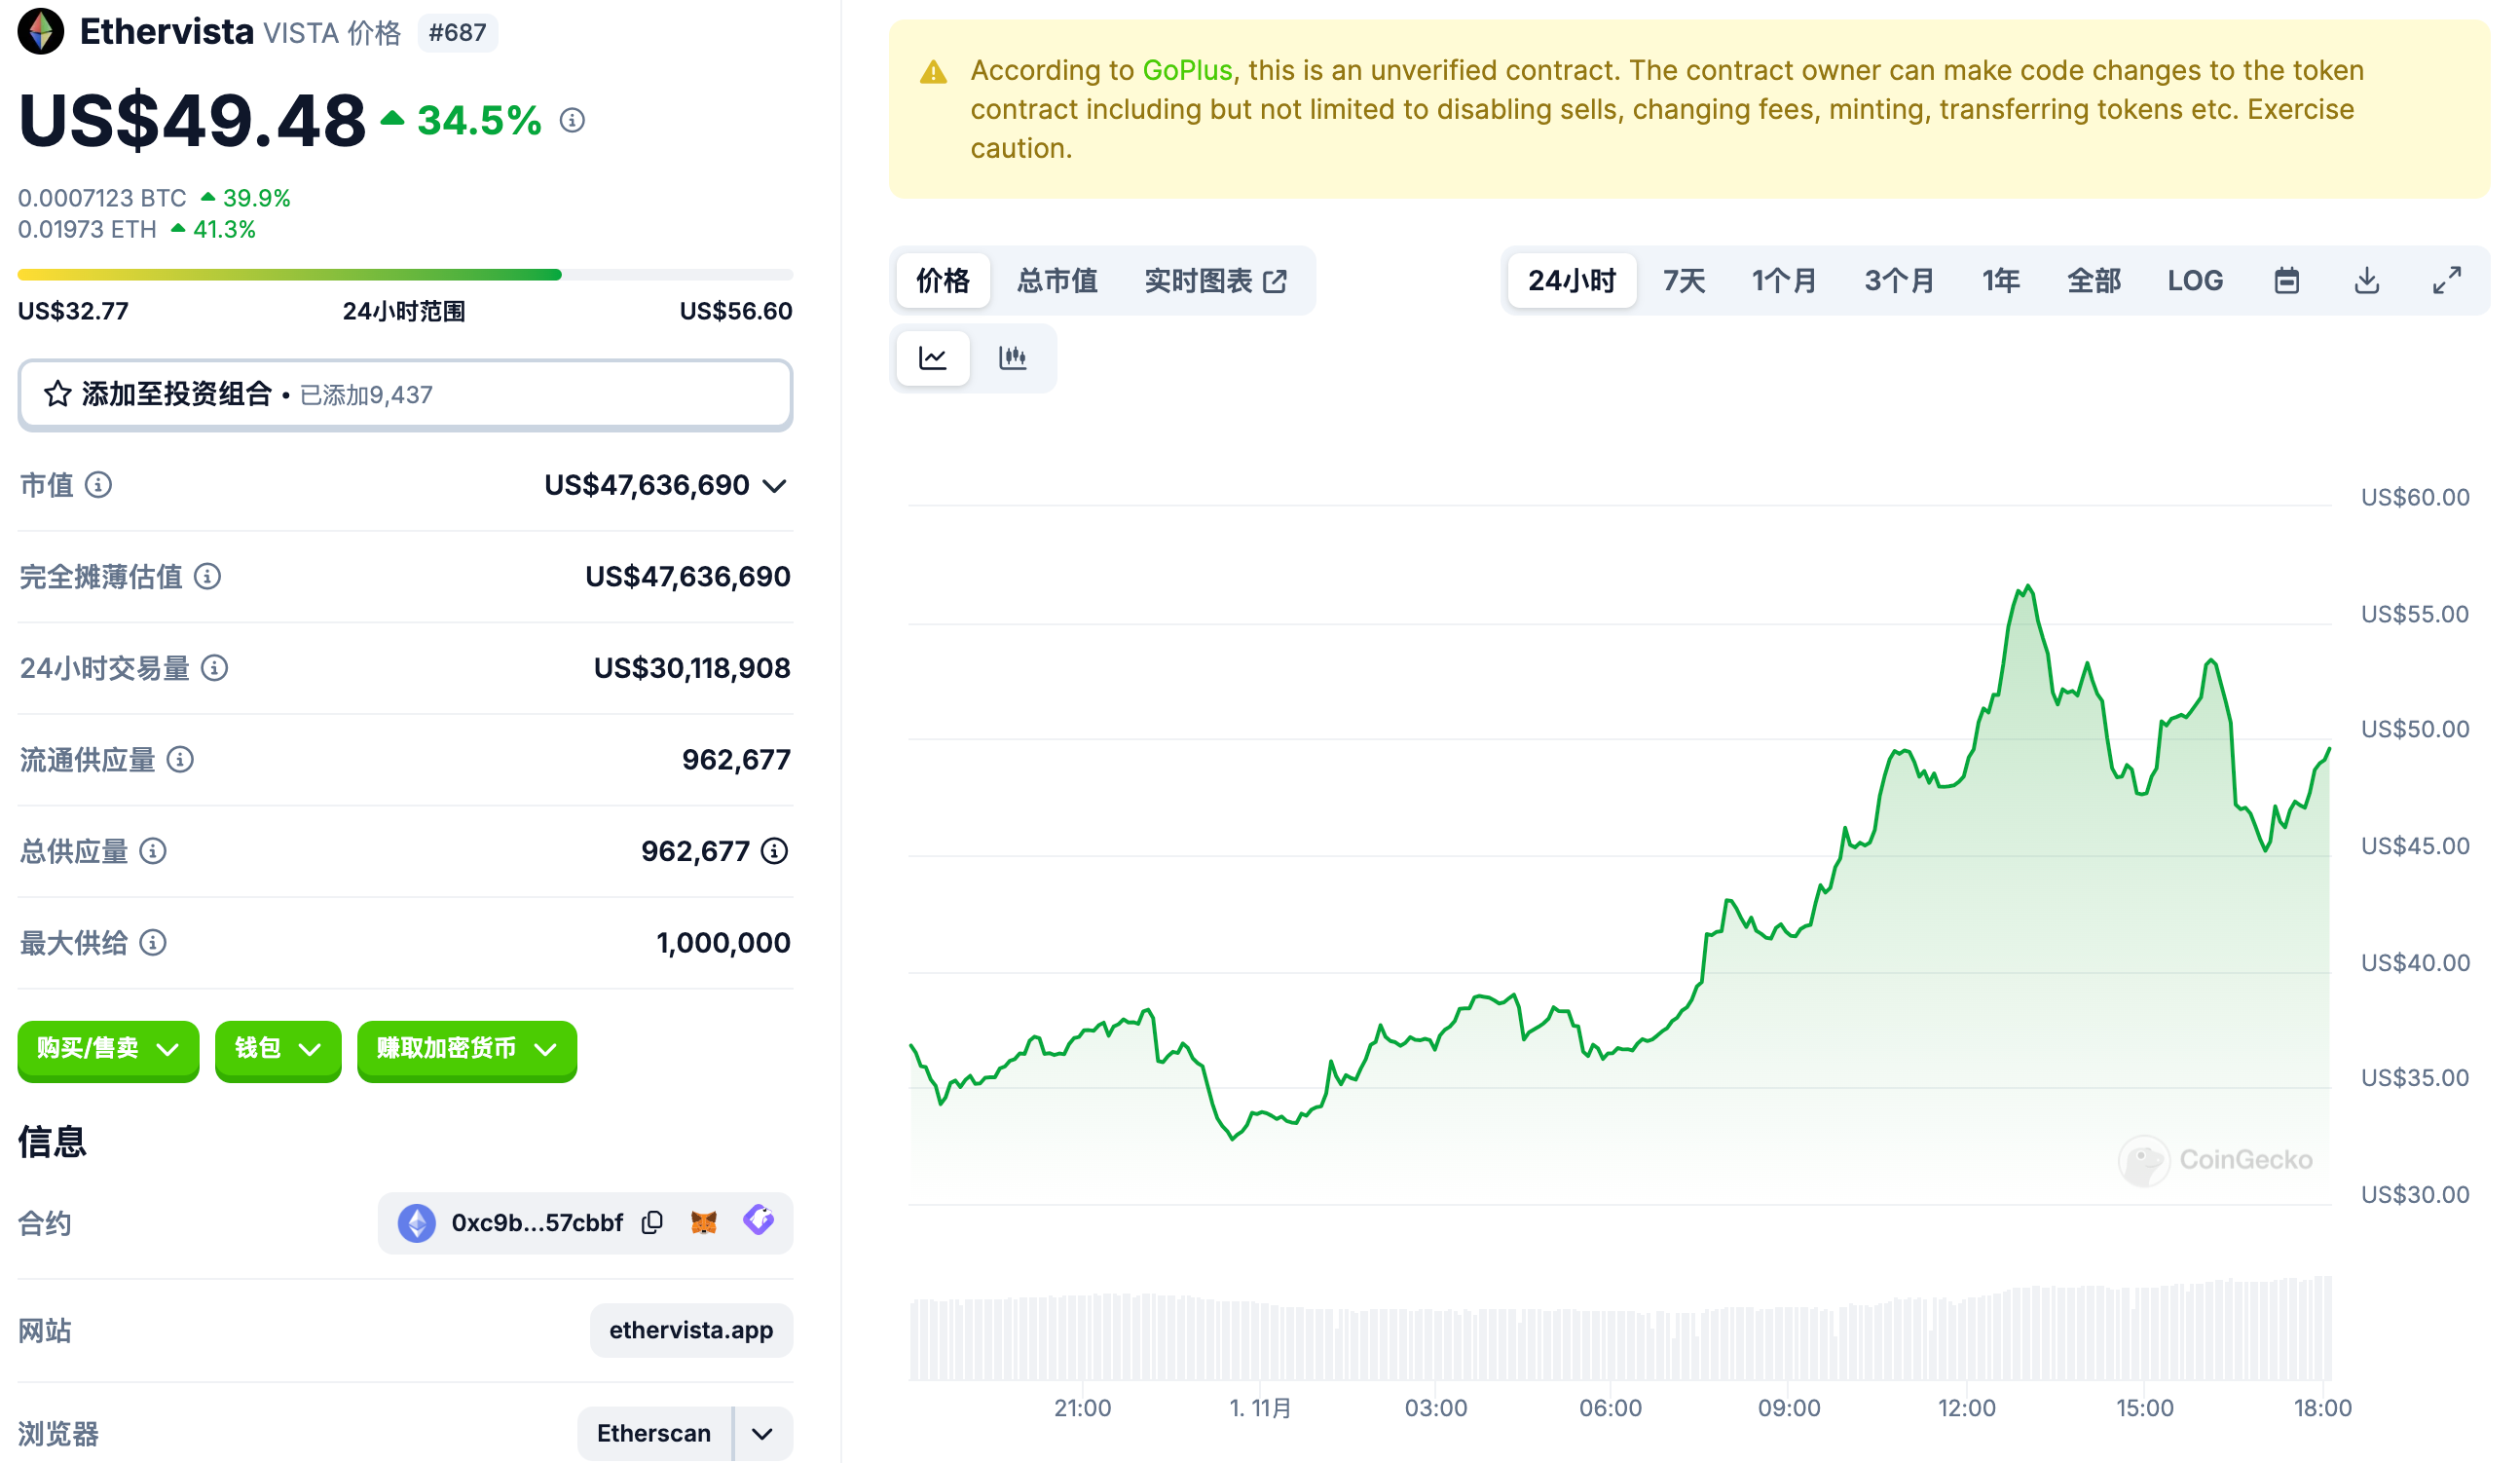Expand chart to fullscreen
The width and height of the screenshot is (2520, 1463).
tap(2446, 280)
